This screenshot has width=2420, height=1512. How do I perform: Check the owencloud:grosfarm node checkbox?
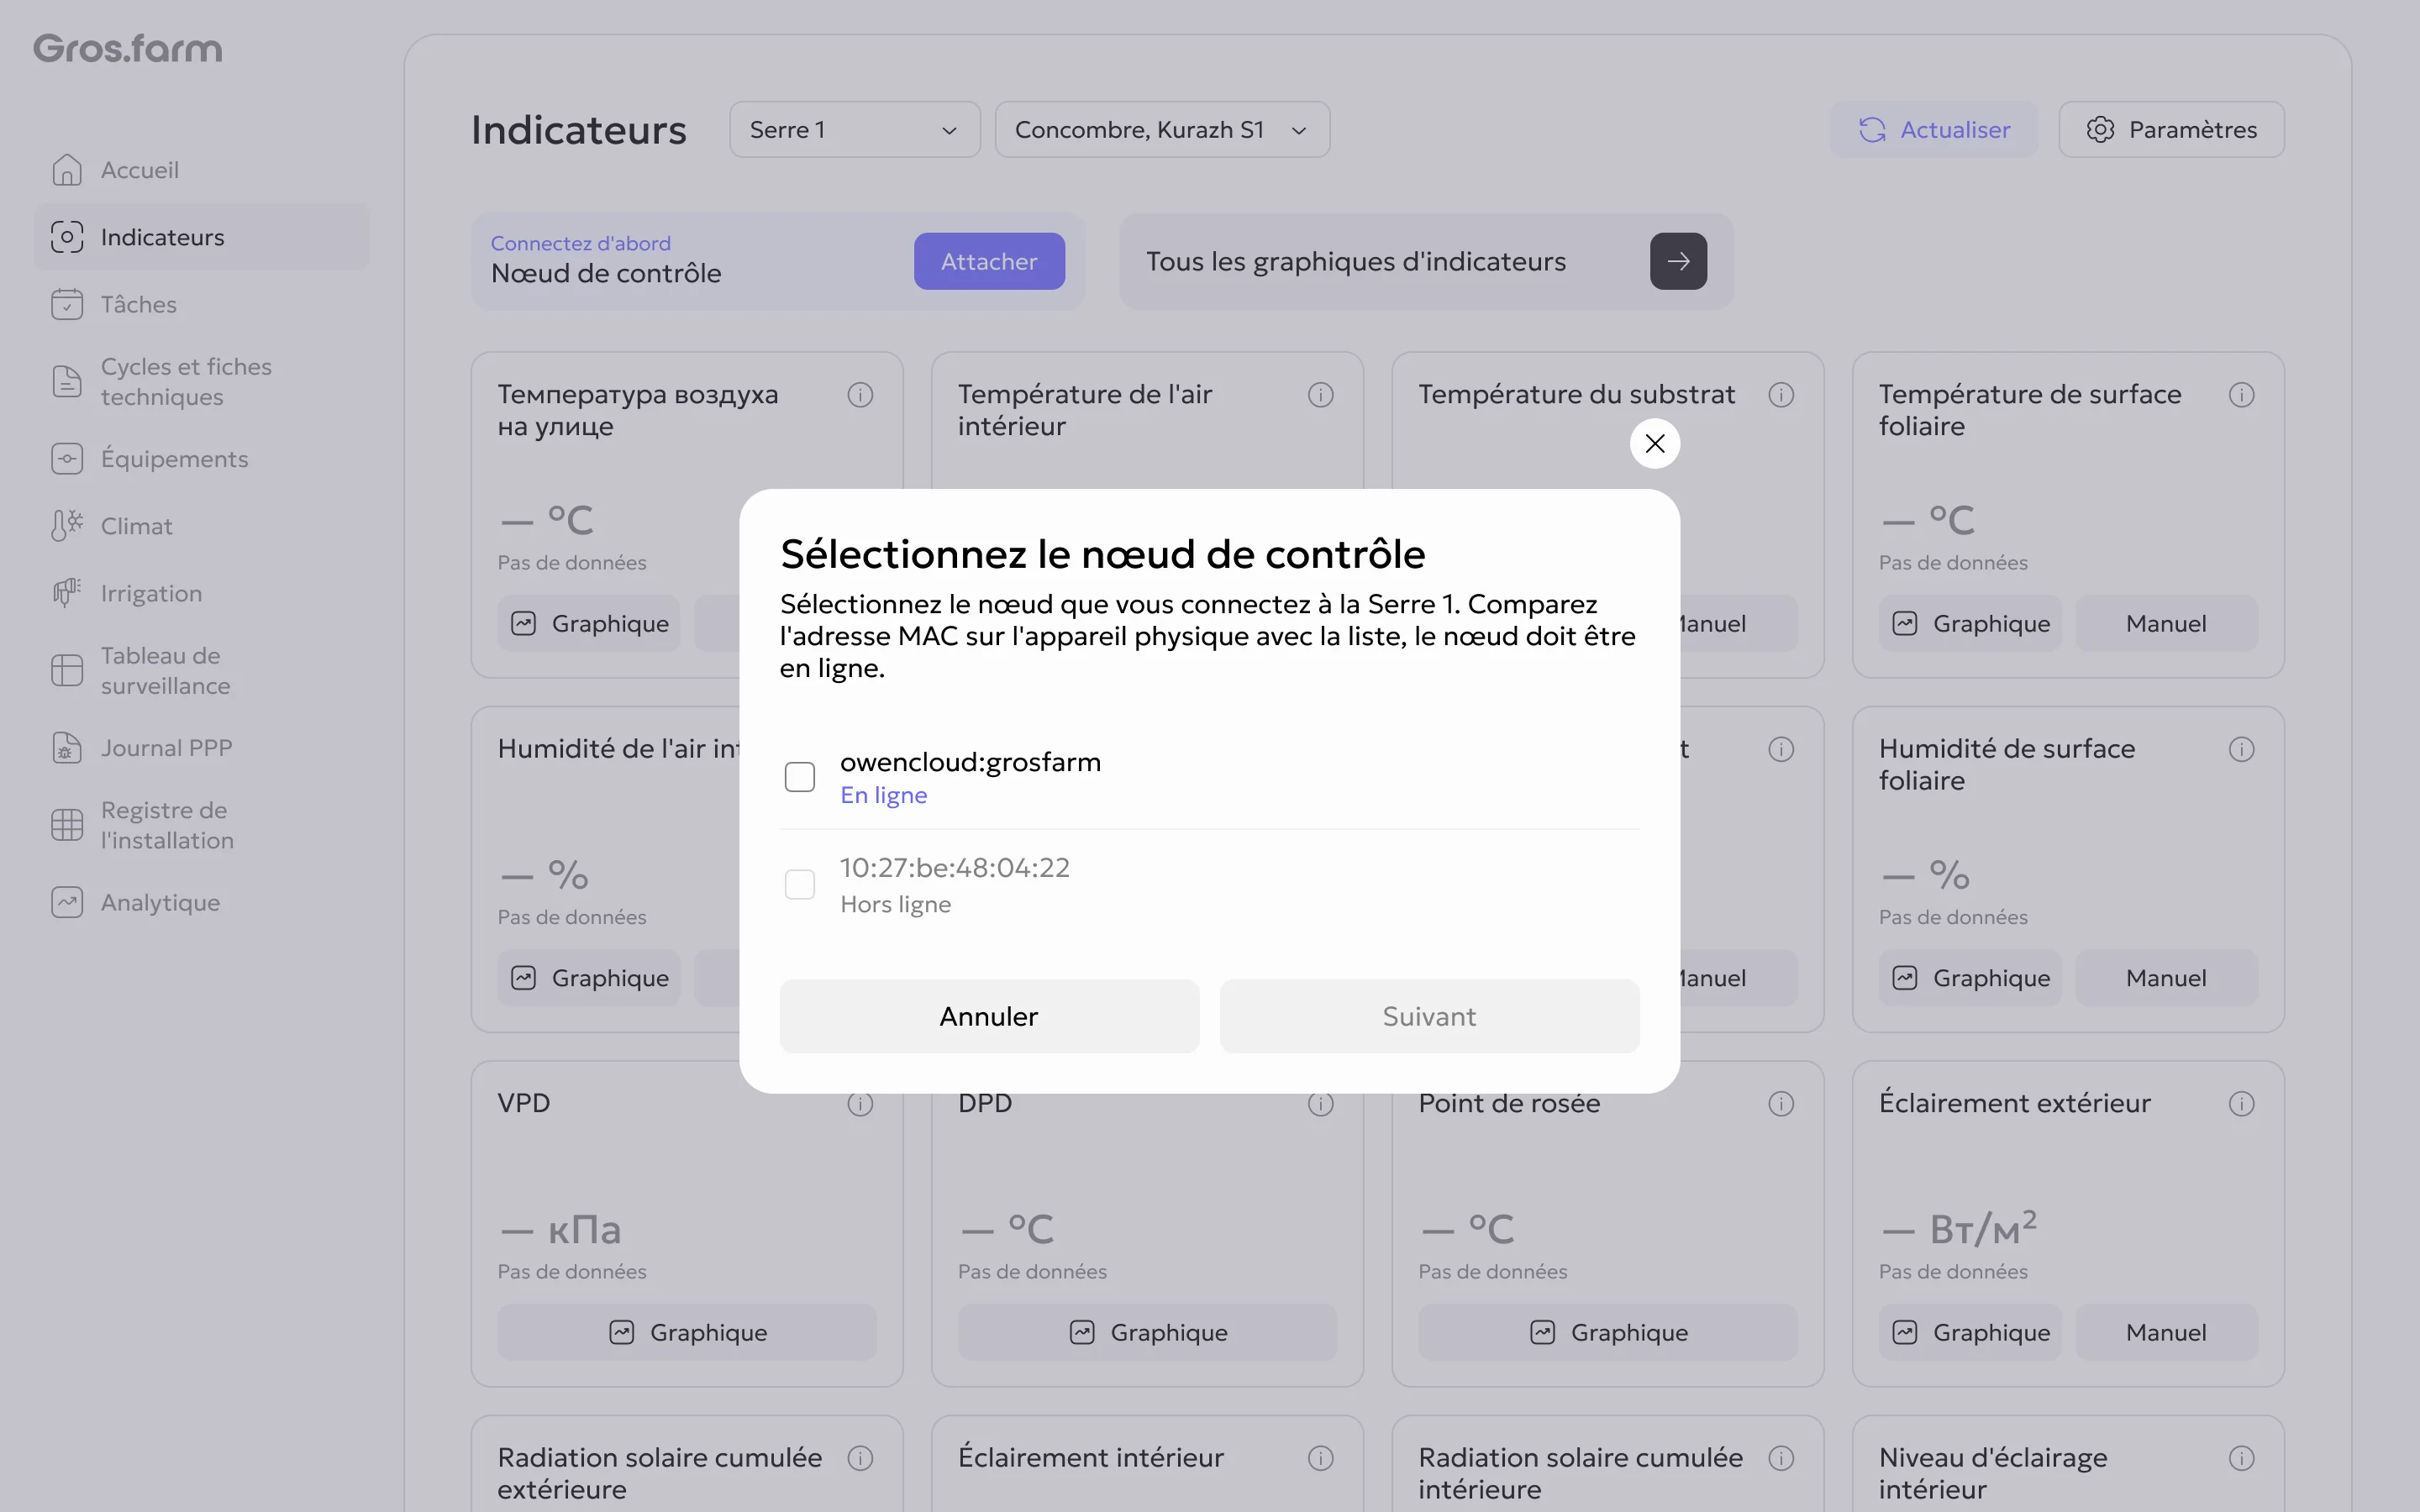(799, 777)
